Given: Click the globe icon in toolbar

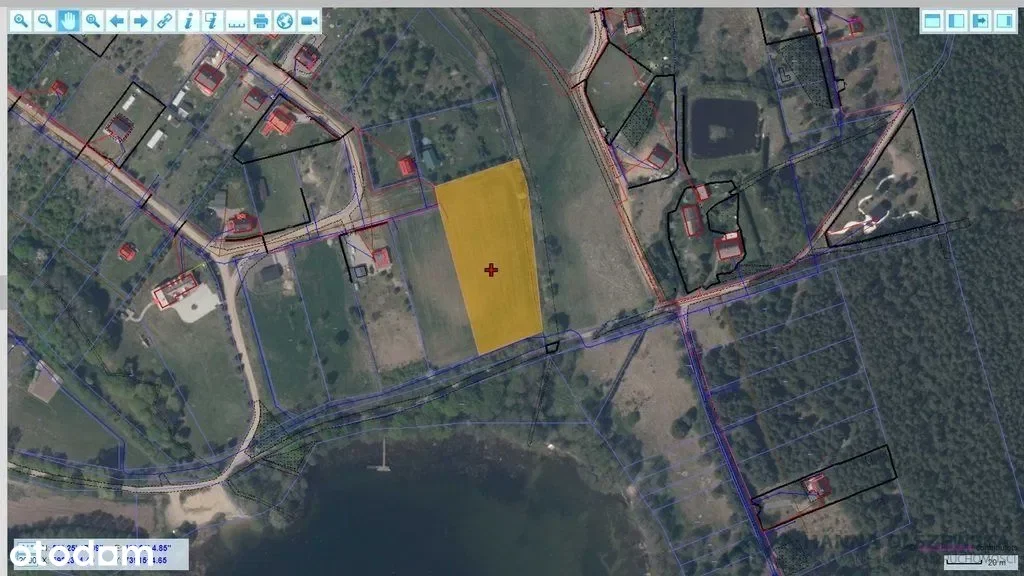Looking at the screenshot, I should (285, 20).
